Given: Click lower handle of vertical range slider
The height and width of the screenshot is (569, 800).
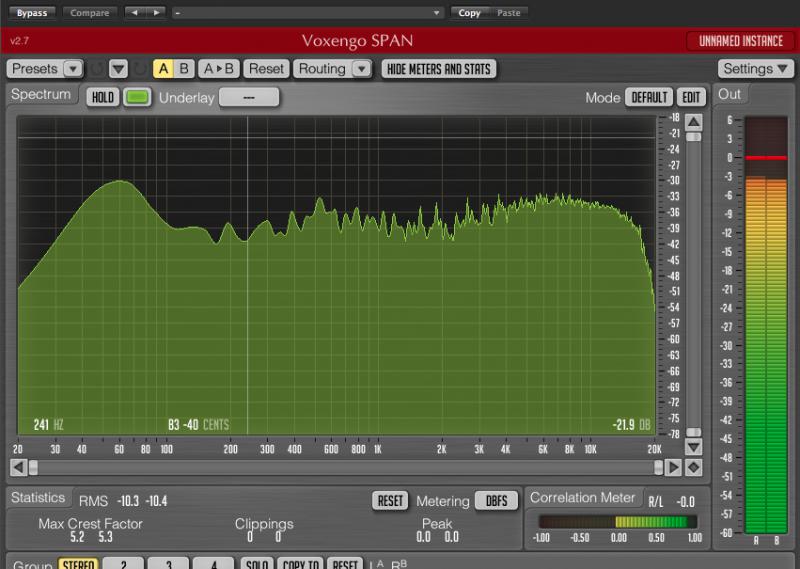Looking at the screenshot, I should (x=693, y=432).
